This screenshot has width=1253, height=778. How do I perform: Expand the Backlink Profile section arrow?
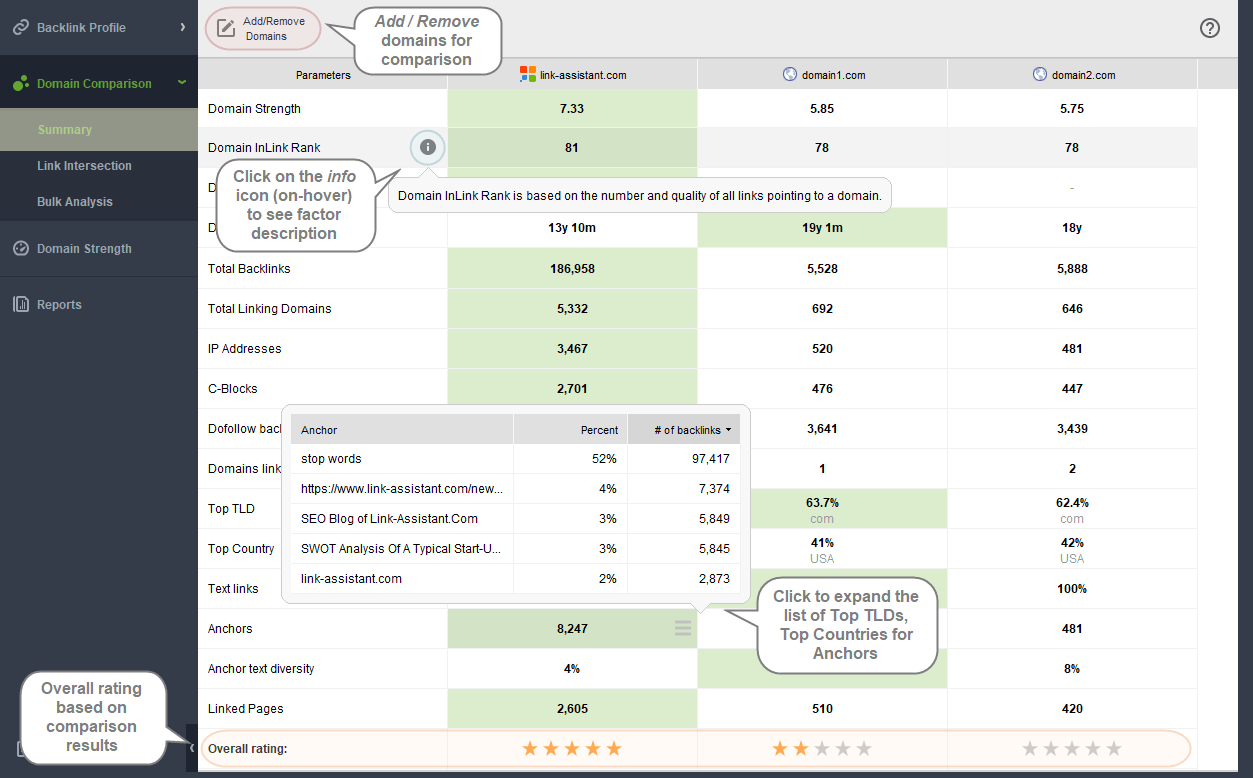click(182, 27)
